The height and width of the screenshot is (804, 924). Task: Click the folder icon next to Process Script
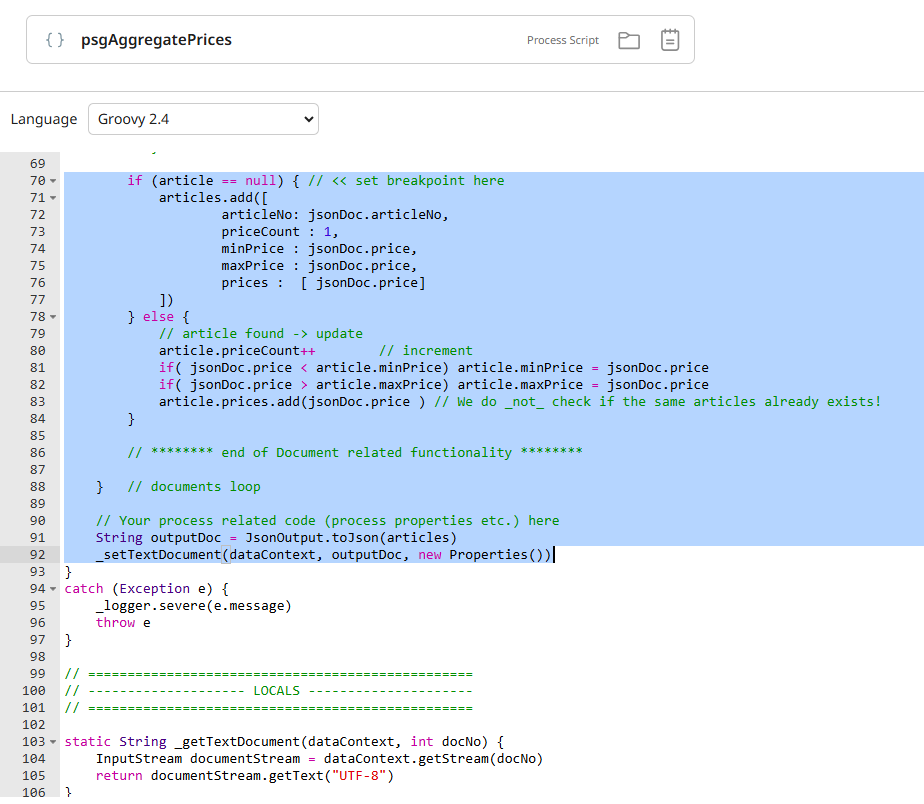629,40
